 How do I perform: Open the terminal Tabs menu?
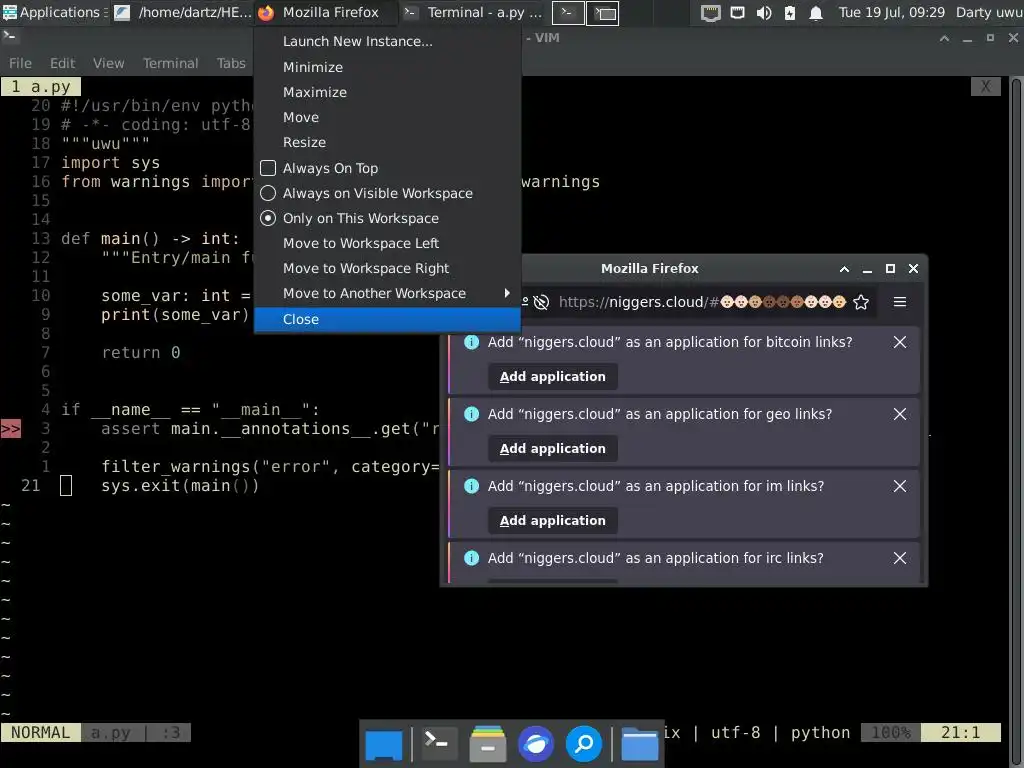[x=231, y=63]
